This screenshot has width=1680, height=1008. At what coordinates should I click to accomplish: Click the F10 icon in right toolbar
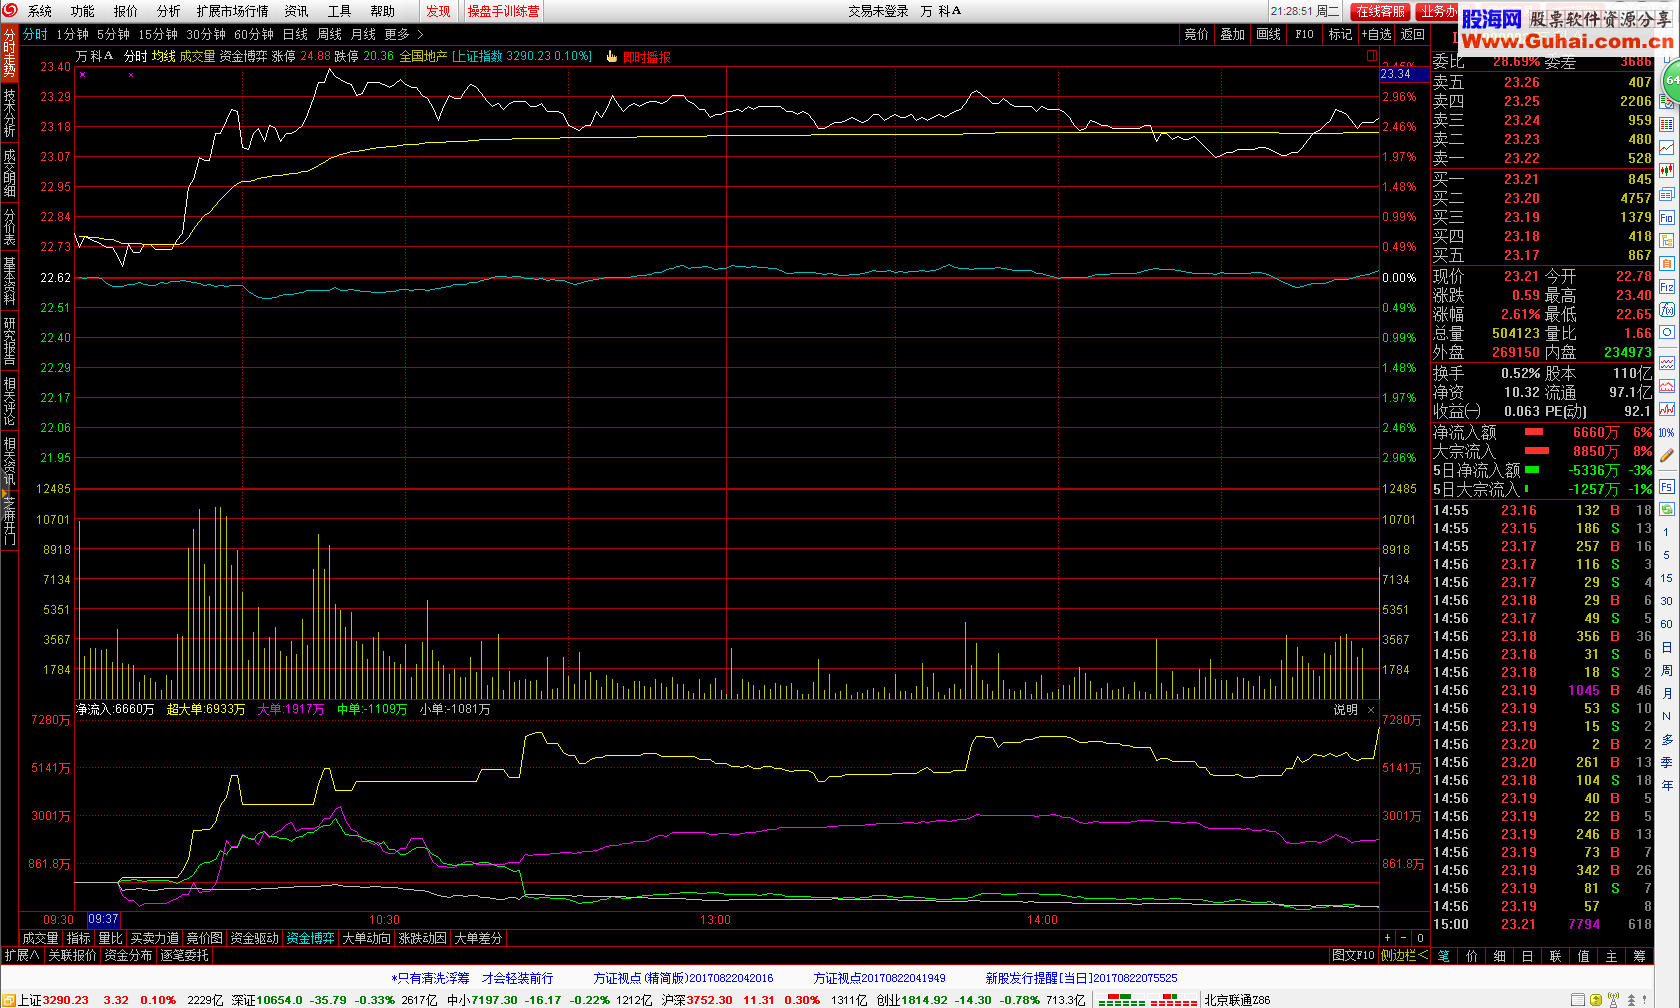coord(1667,217)
